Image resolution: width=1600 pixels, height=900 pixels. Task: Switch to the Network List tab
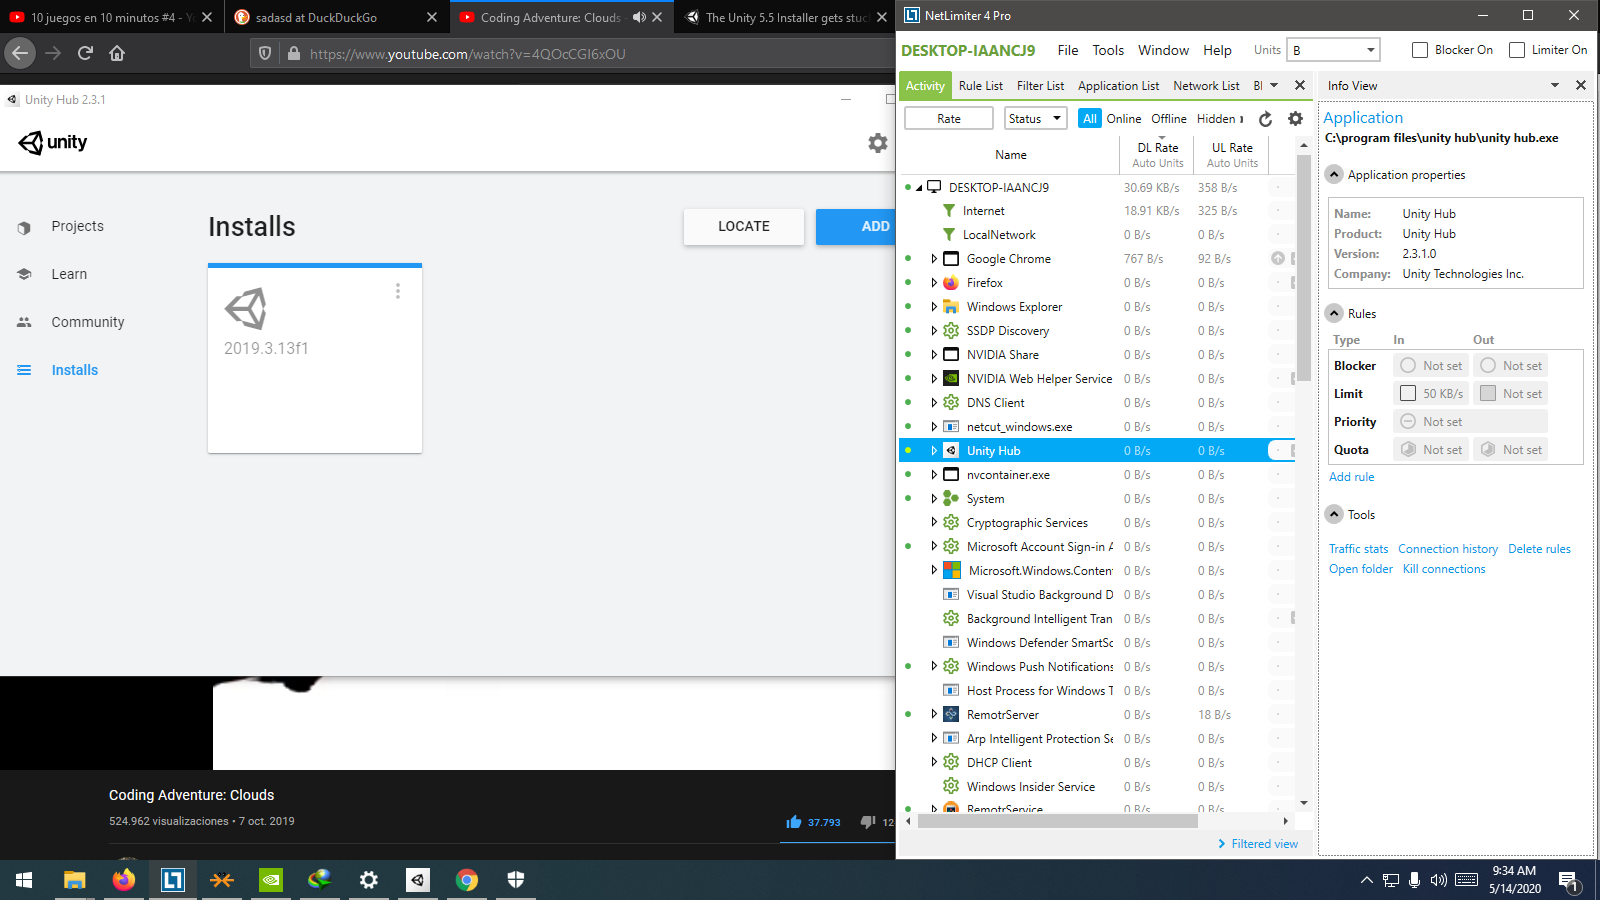pyautogui.click(x=1206, y=86)
